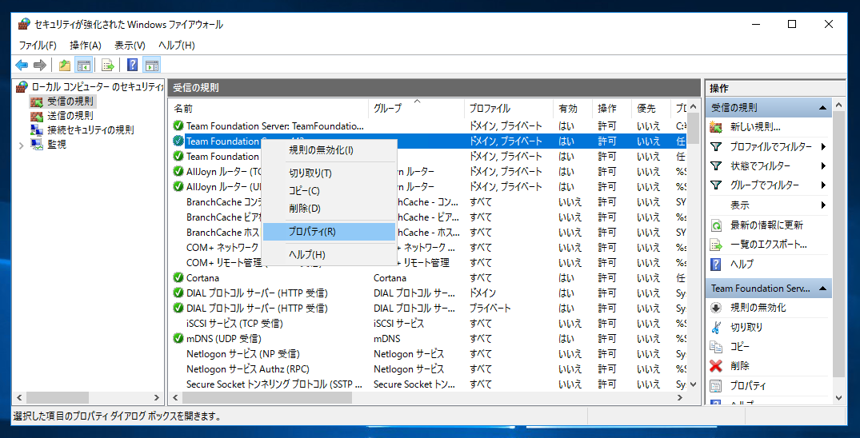Click 一覧のエクスポート... action
This screenshot has width=860, height=438.
coord(768,244)
